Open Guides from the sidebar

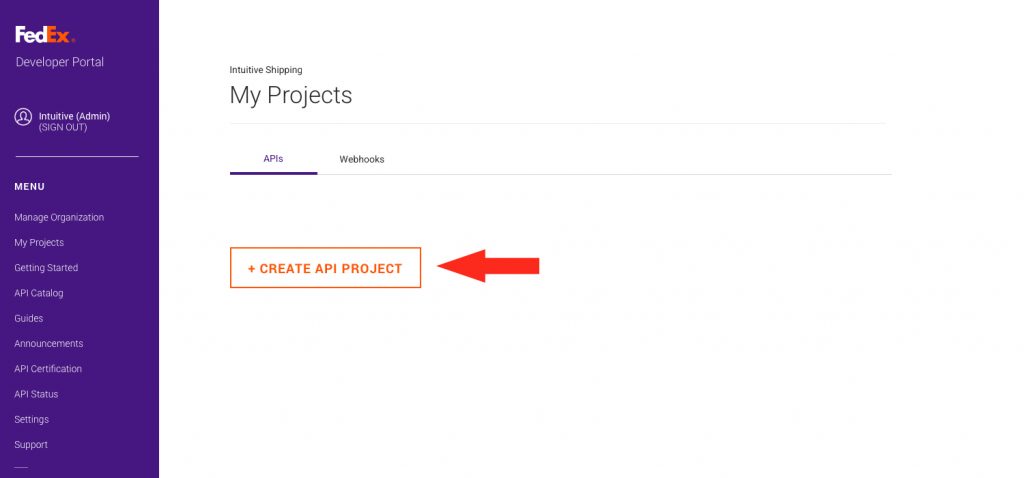click(x=29, y=318)
